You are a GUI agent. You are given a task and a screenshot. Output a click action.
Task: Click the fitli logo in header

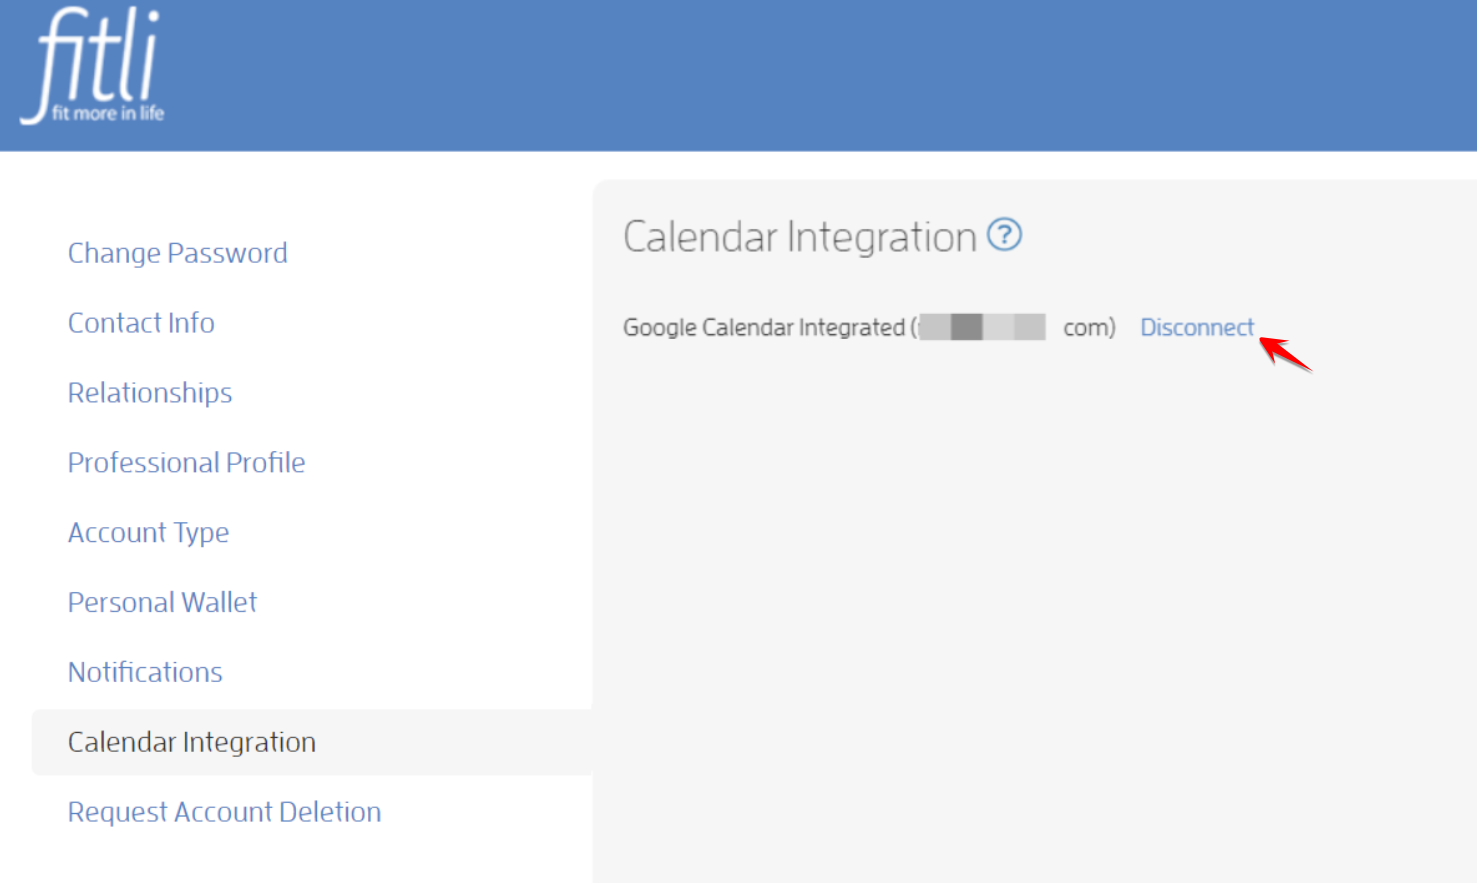[94, 66]
